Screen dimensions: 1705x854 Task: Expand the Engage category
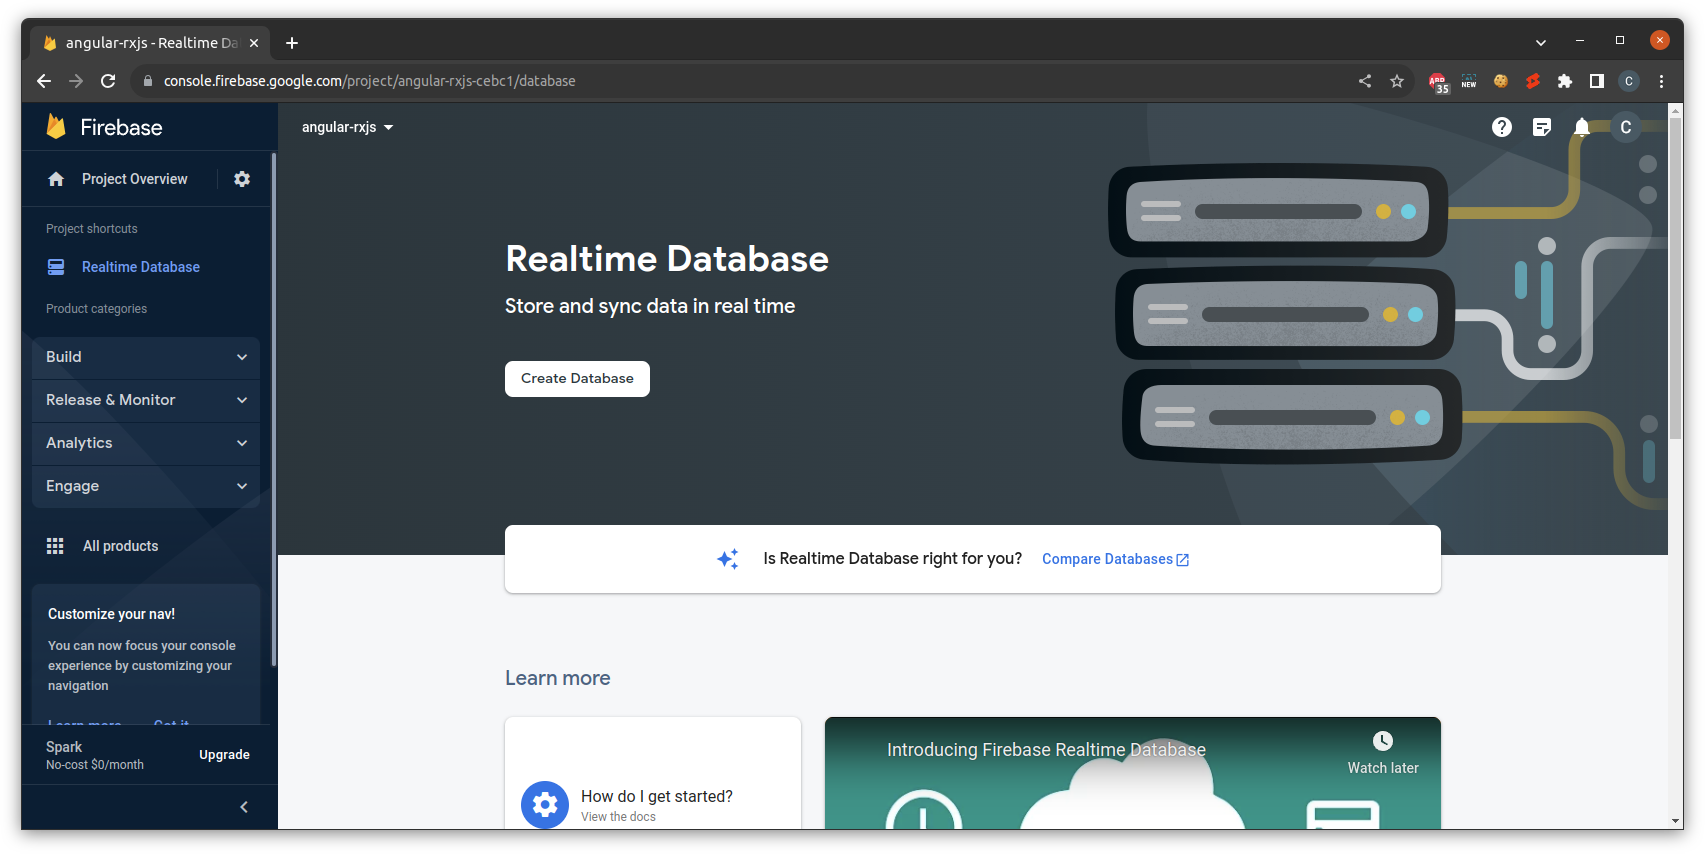tap(146, 486)
